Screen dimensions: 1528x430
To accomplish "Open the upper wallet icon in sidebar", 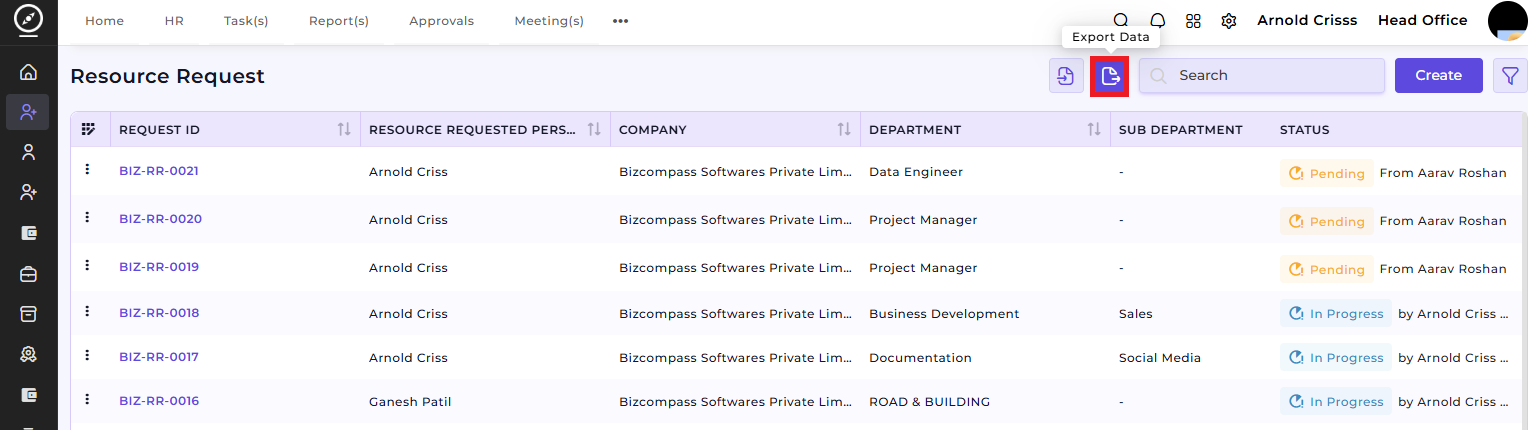I will (x=28, y=233).
